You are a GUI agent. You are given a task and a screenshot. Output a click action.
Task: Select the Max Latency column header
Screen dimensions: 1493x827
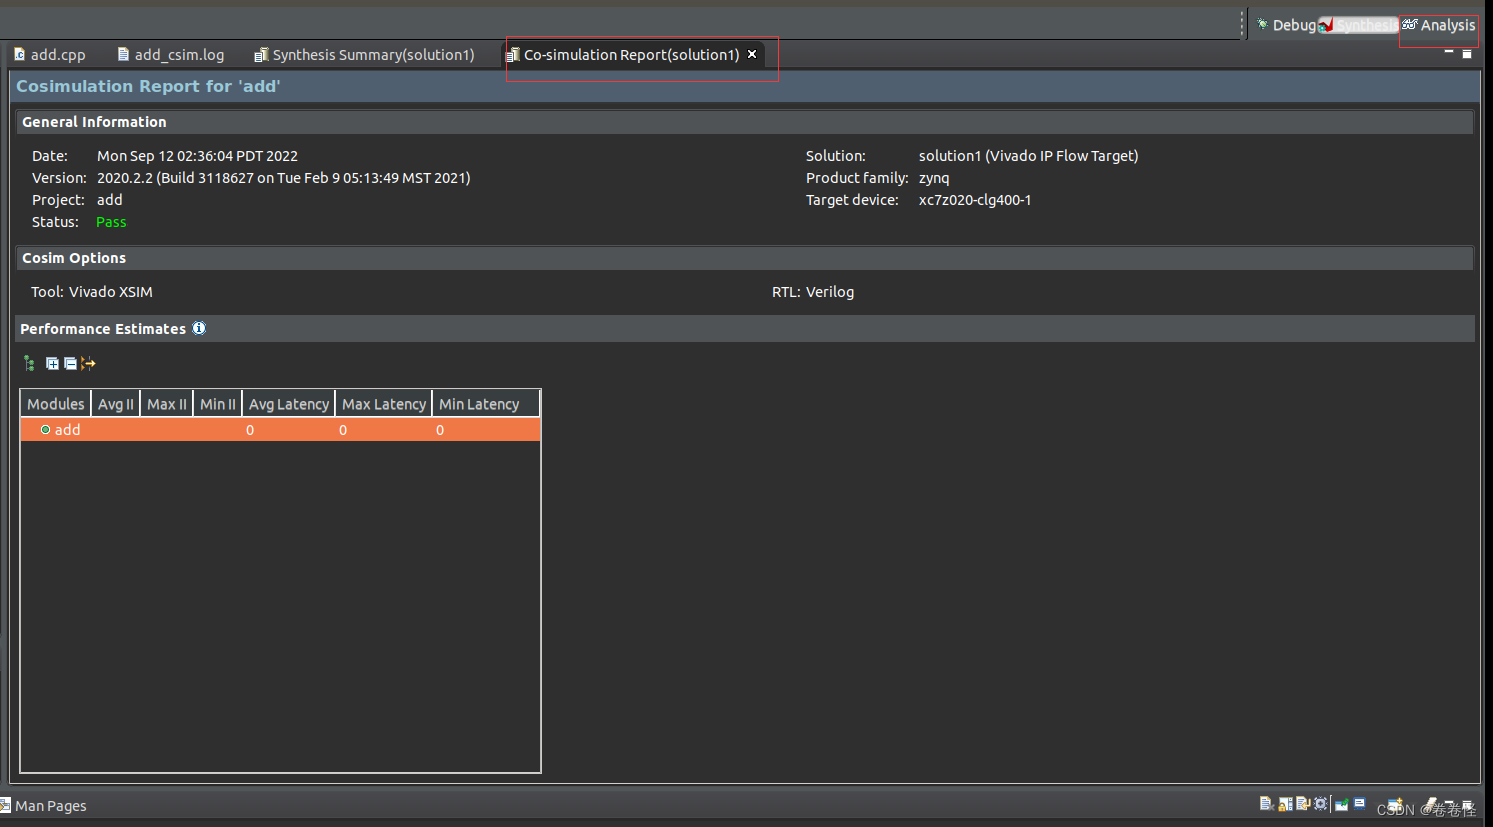[x=383, y=403]
